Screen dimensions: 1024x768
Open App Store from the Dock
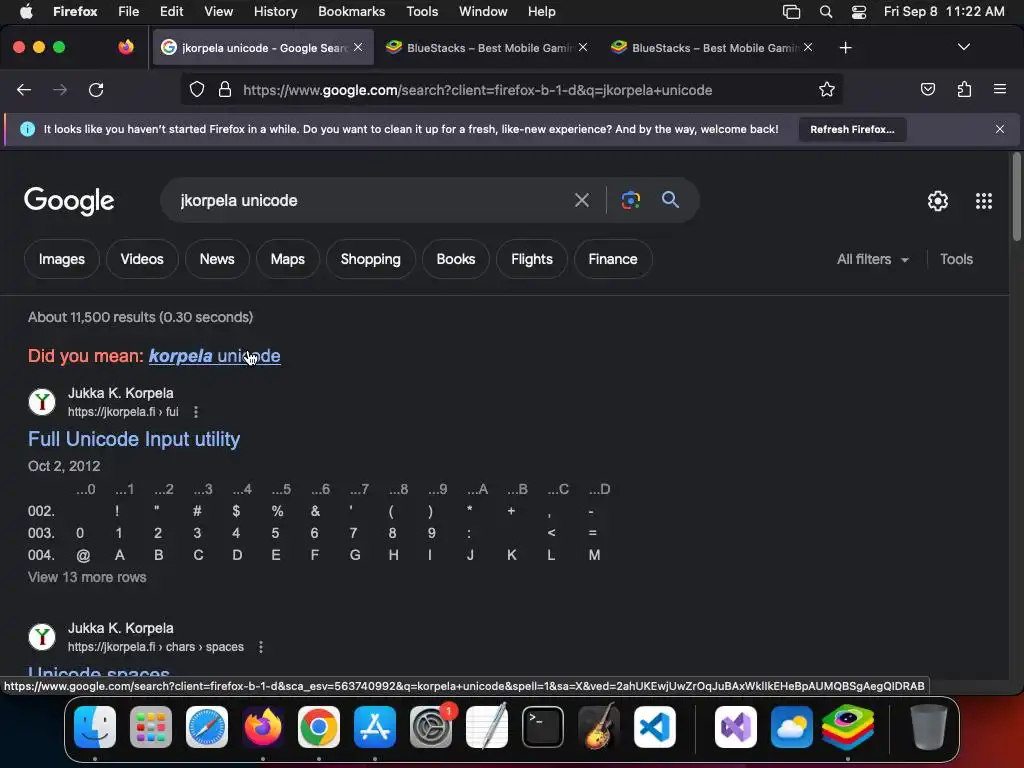[375, 727]
